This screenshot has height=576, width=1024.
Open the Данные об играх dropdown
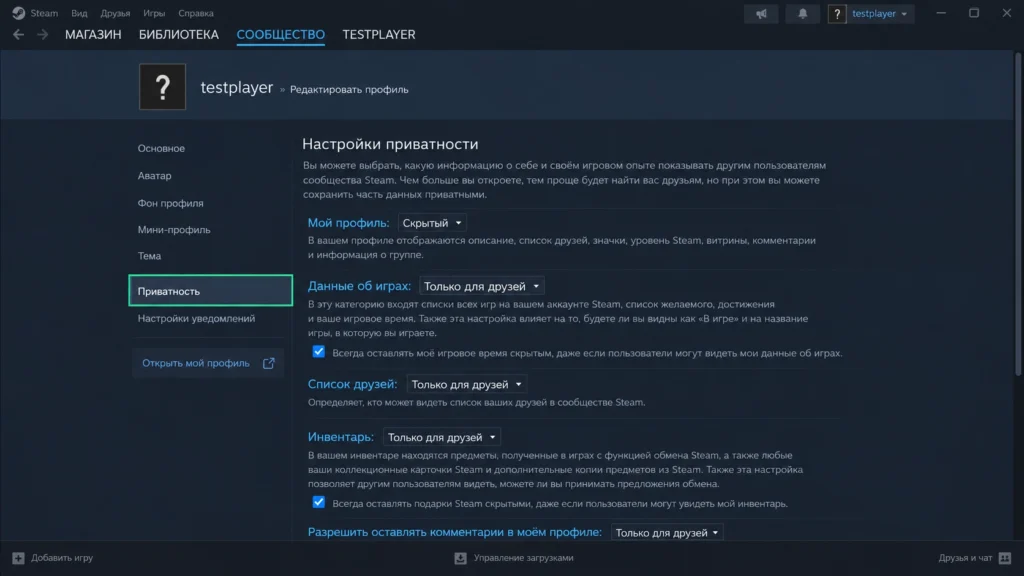click(481, 286)
